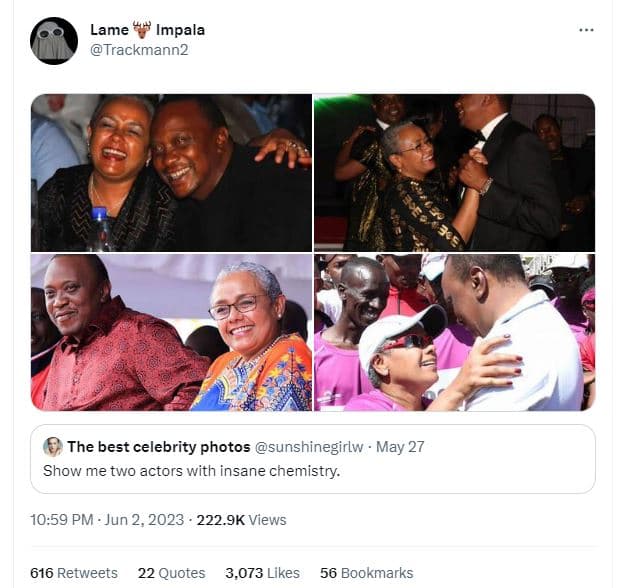Click the @Trackmann2 handle
The image size is (621, 588).
(131, 49)
